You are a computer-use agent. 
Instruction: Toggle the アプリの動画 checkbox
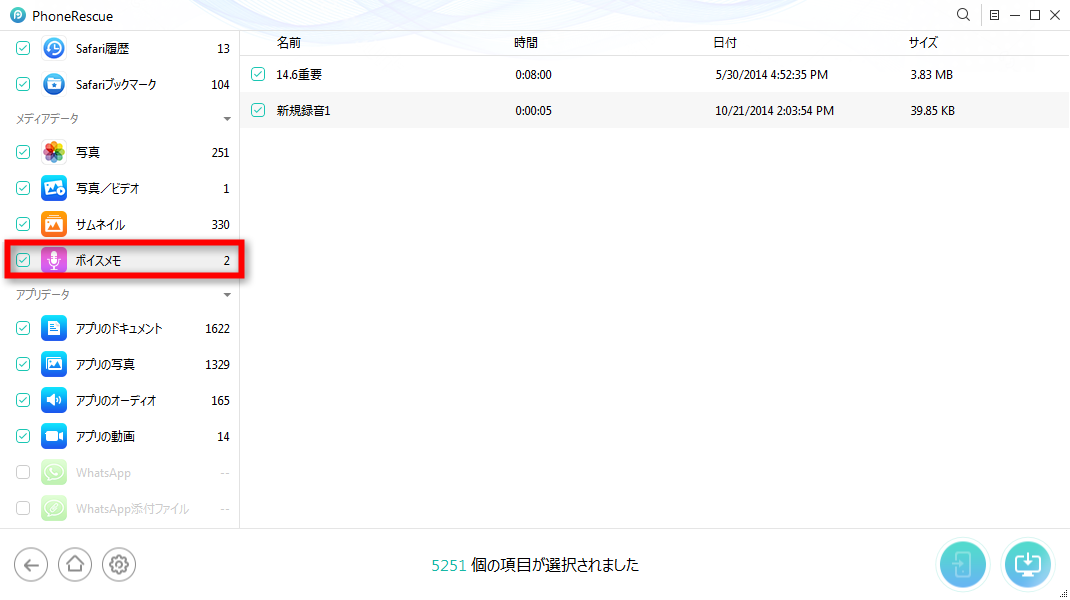(23, 436)
